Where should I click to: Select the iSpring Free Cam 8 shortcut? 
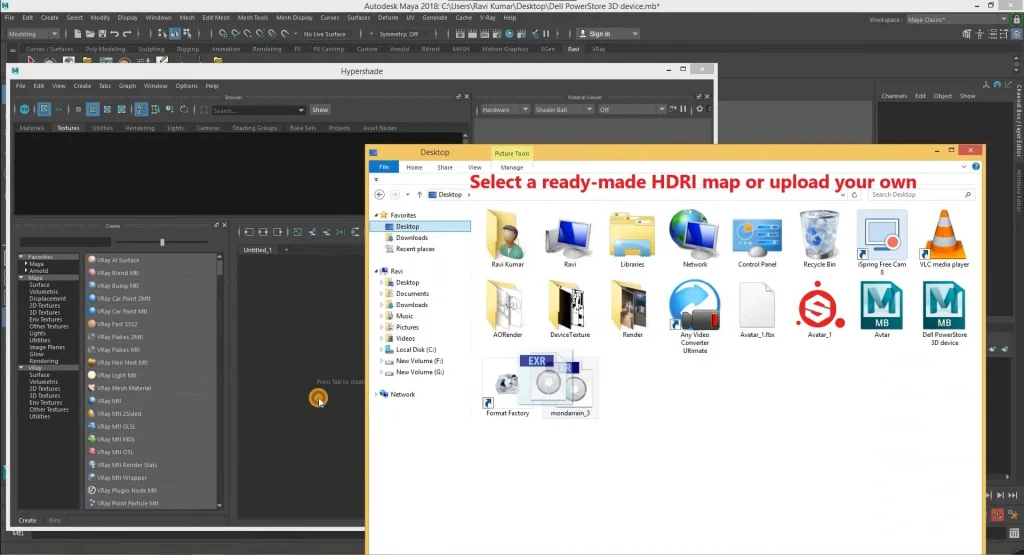tap(882, 242)
